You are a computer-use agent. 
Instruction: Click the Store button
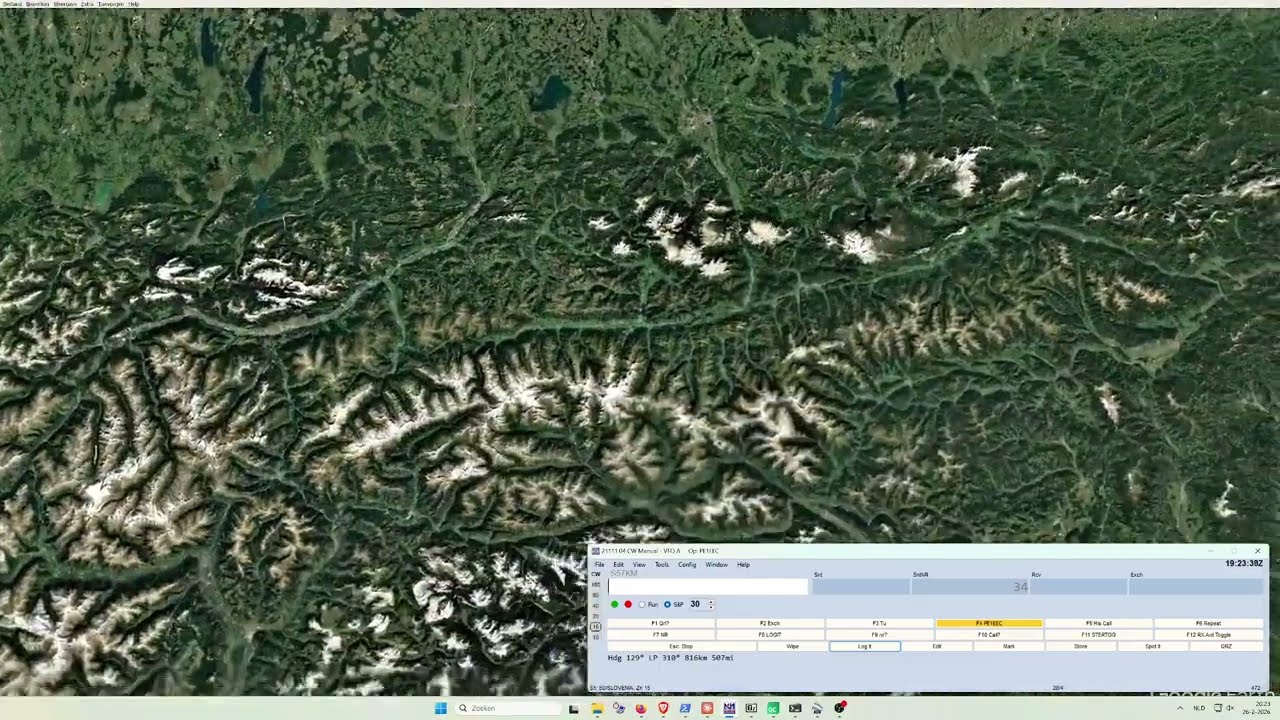click(x=1081, y=646)
